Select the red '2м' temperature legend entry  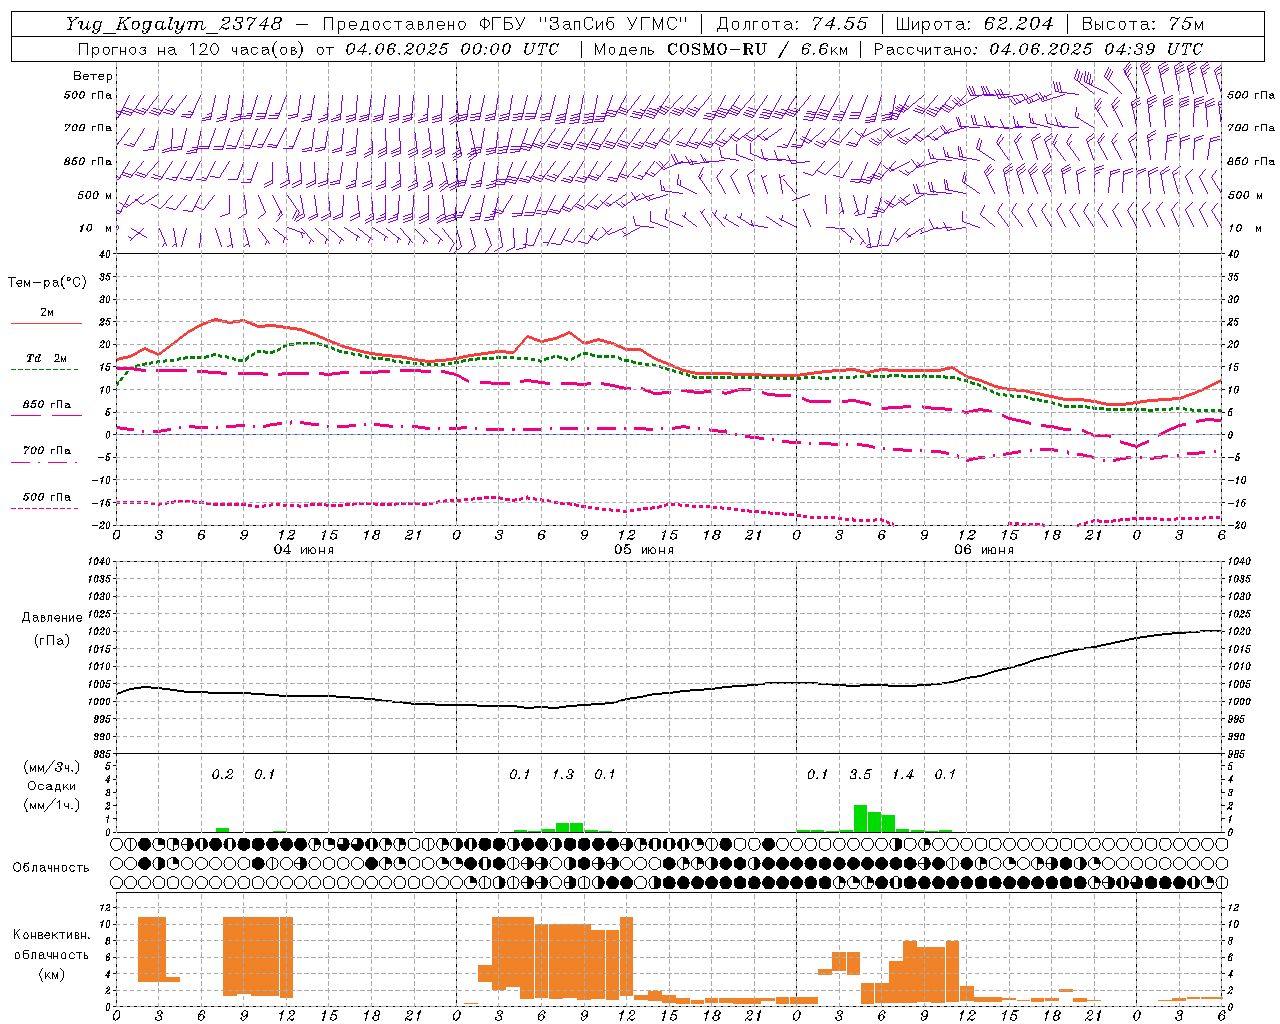(47, 313)
